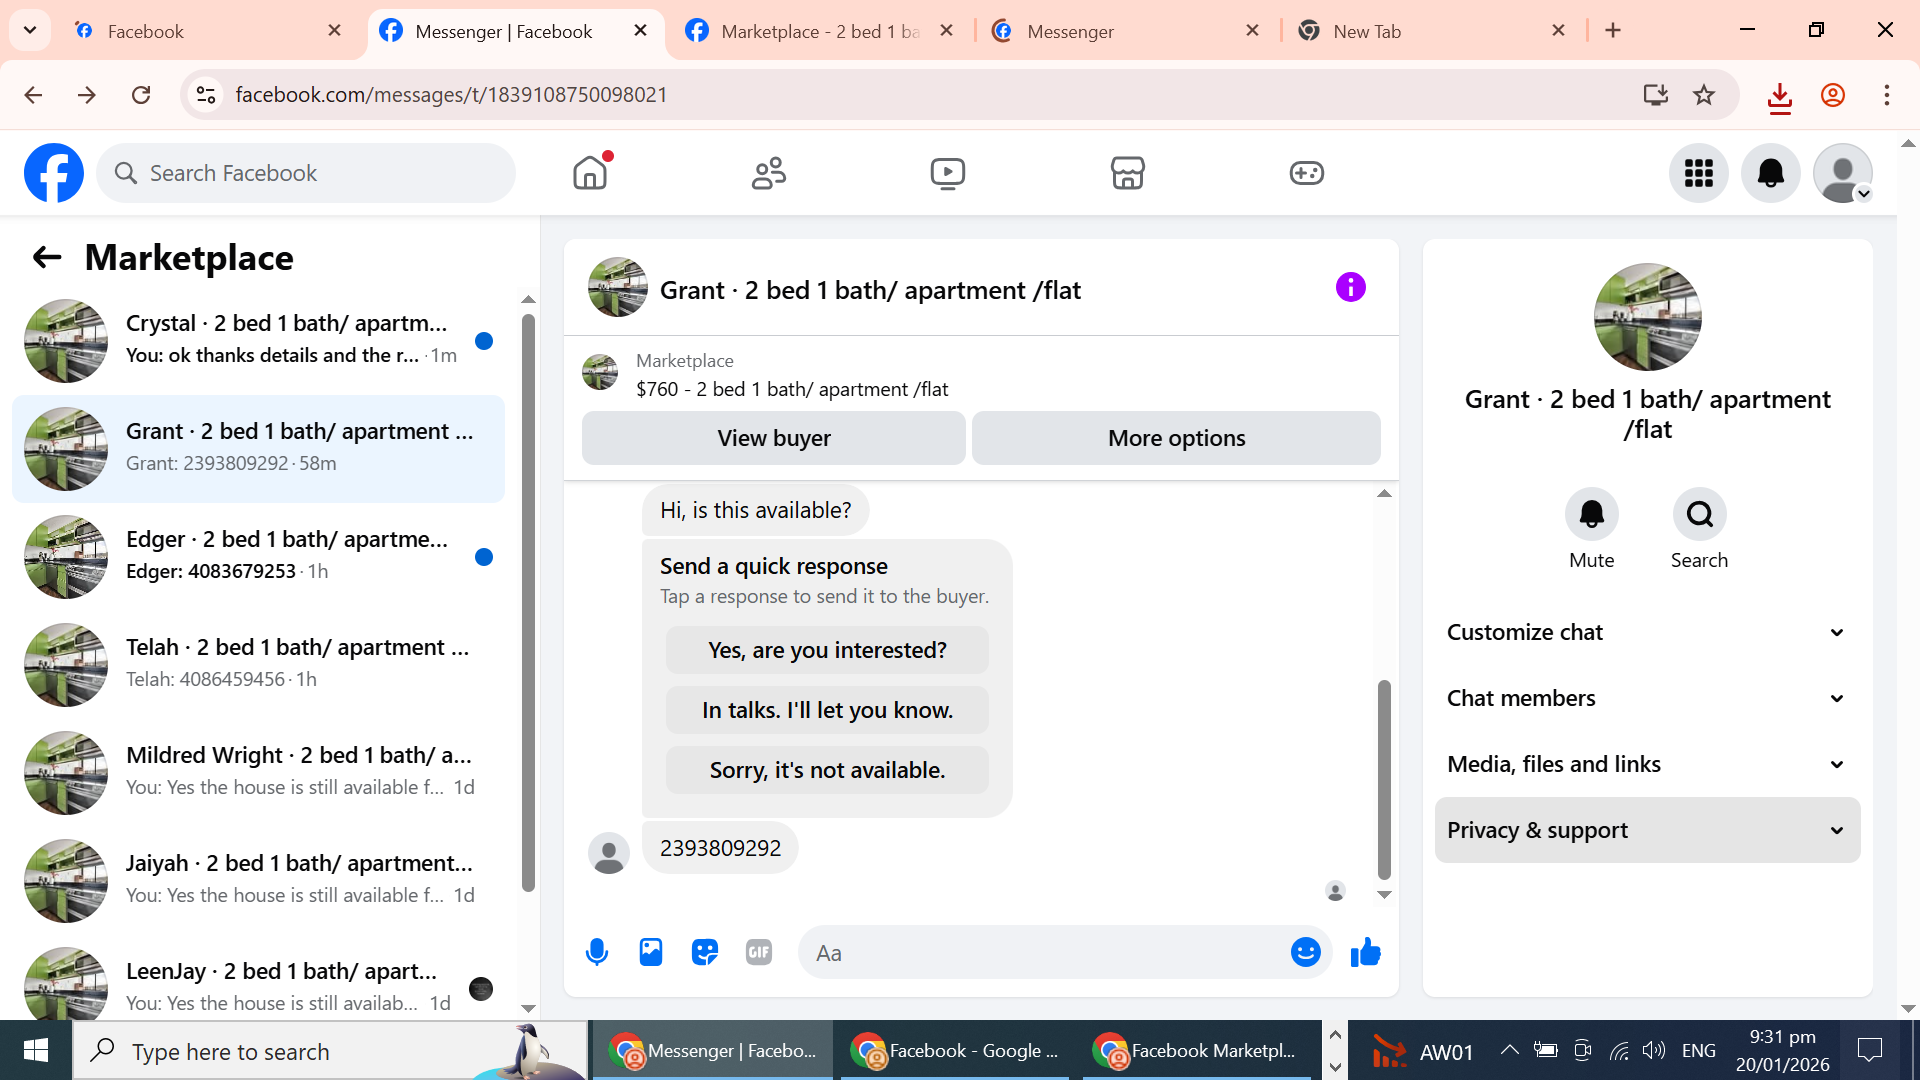Click the Search Facebook field
The image size is (1920, 1080).
point(306,173)
